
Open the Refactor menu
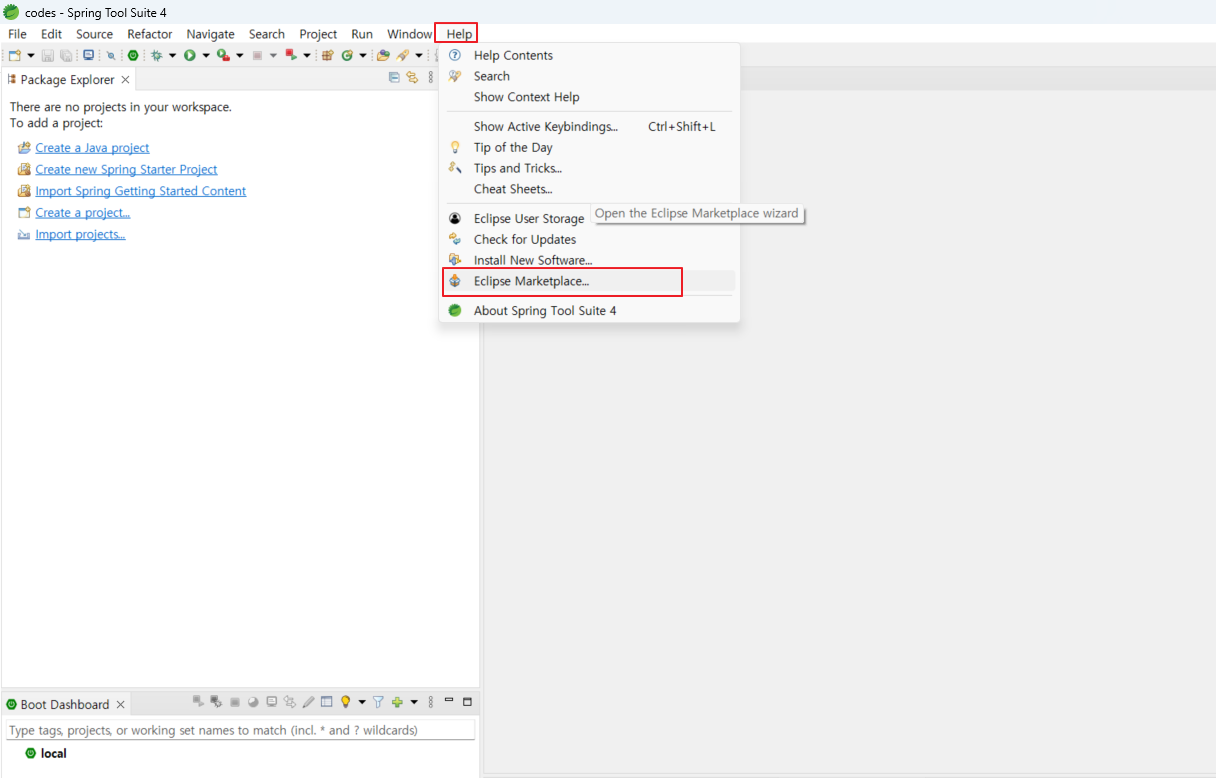149,34
